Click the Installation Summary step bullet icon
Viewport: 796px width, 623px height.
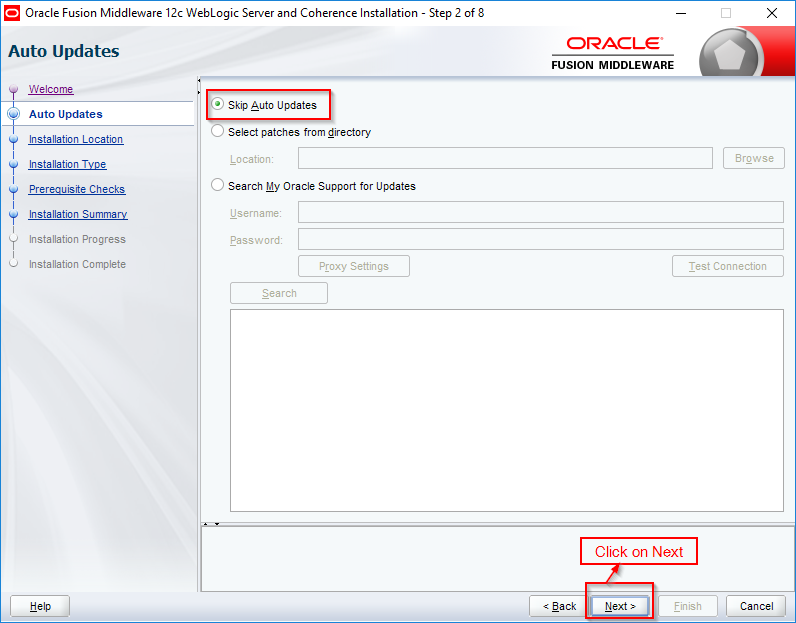pos(14,214)
